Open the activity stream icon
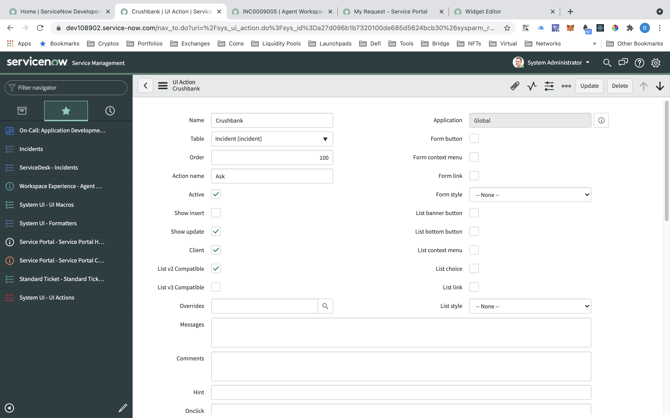 coord(532,86)
